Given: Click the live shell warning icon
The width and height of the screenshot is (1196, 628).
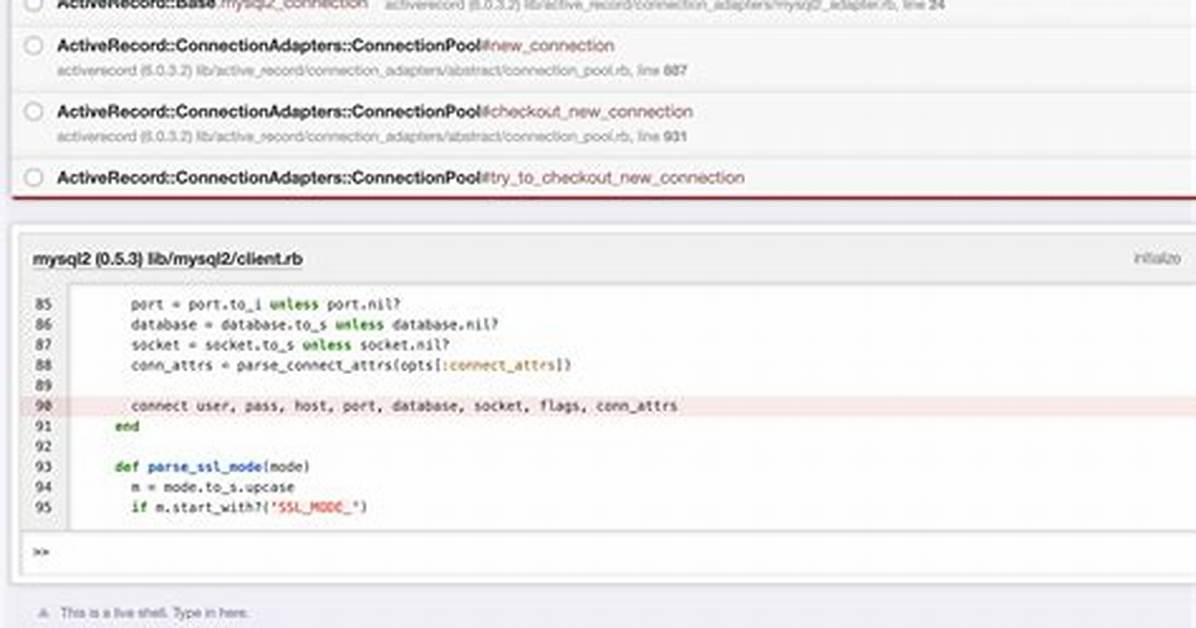Looking at the screenshot, I should click(43, 613).
